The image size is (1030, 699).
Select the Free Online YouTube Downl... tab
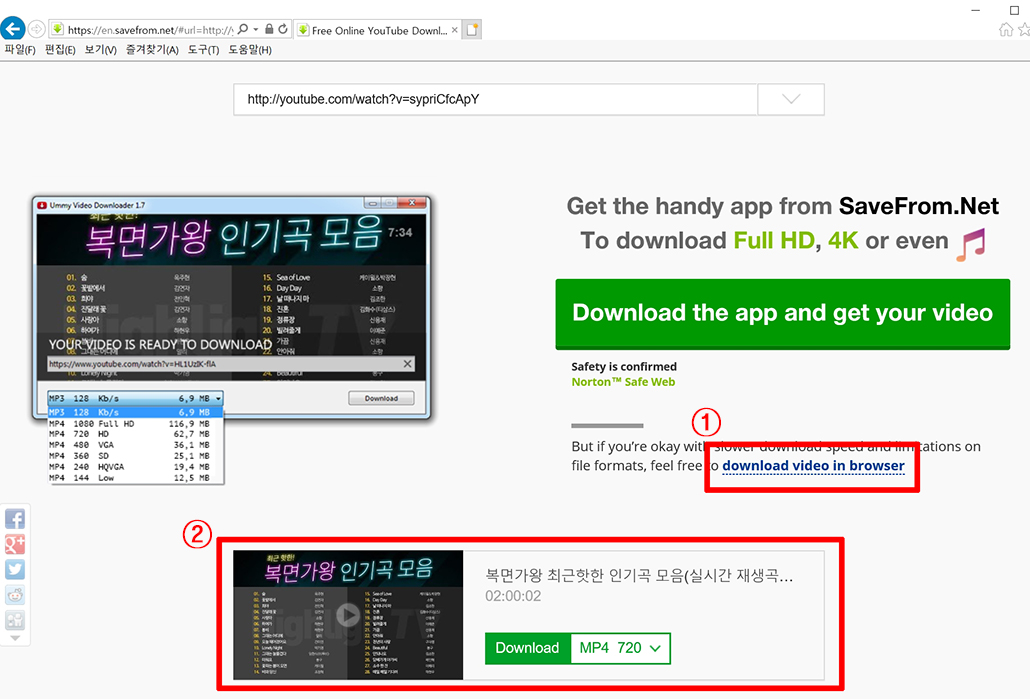click(378, 30)
